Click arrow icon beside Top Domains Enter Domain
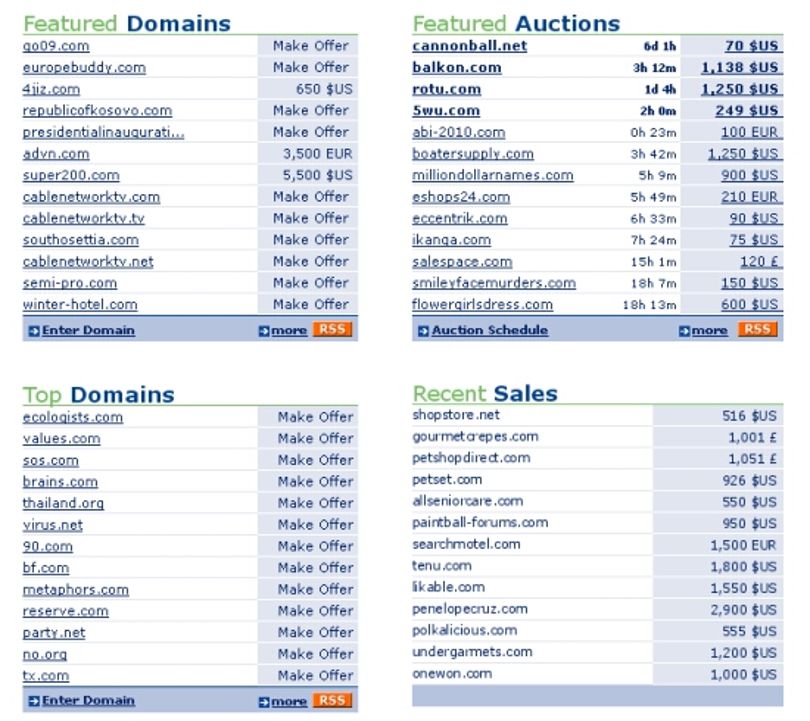Image resolution: width=810 pixels, height=721 pixels. click(x=34, y=701)
